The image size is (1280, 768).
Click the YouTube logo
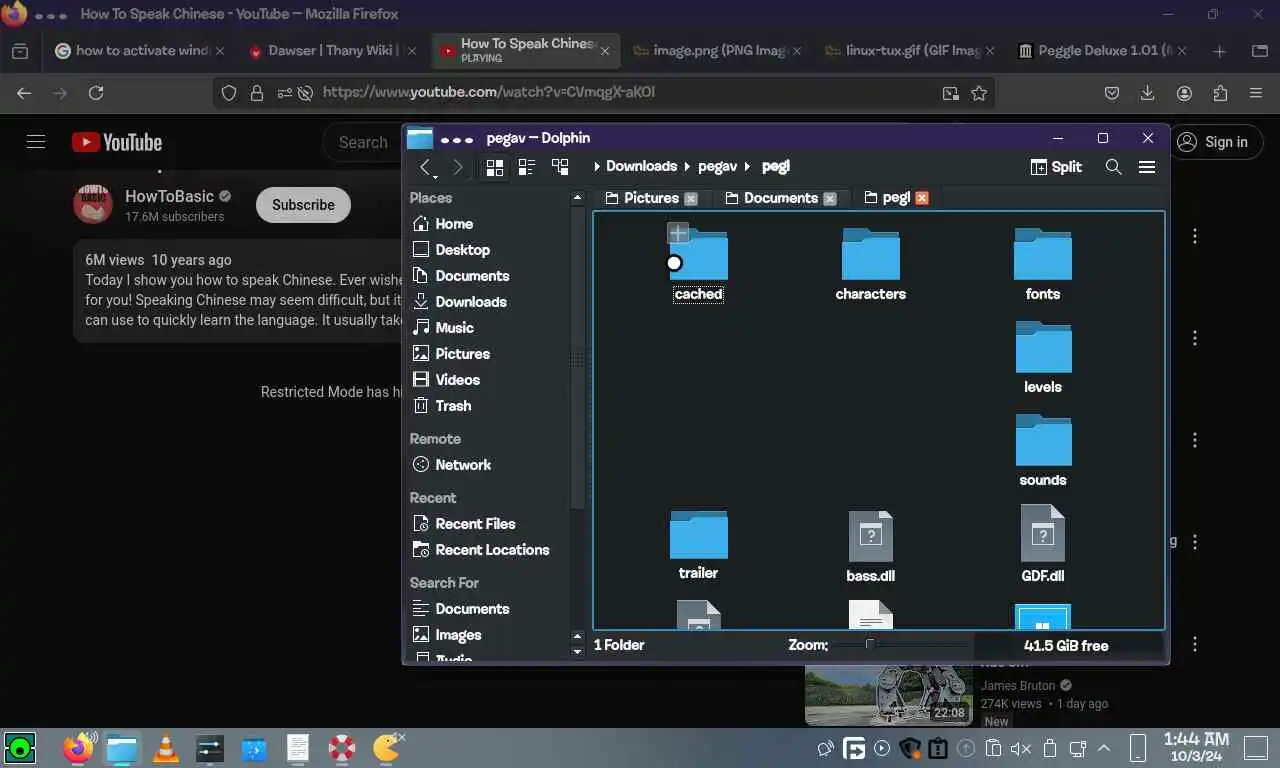tap(117, 142)
